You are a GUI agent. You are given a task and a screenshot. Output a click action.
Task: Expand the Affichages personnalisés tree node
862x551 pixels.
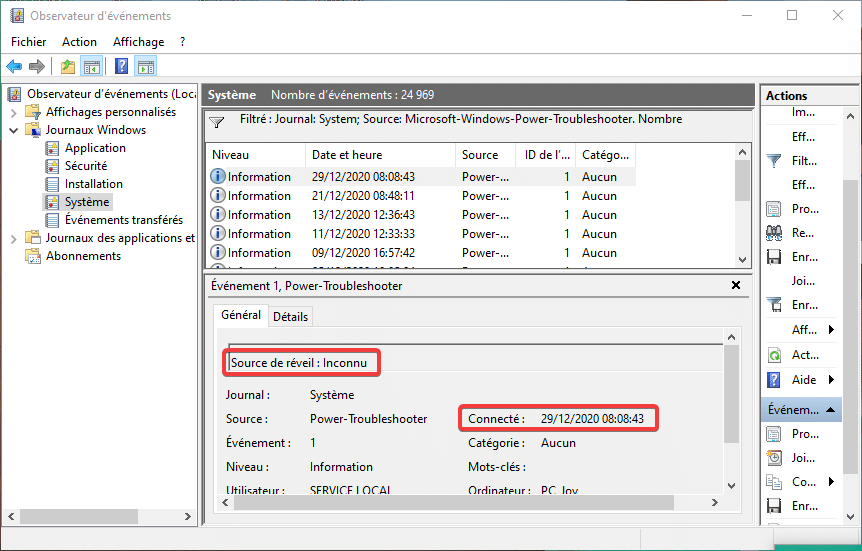(13, 112)
